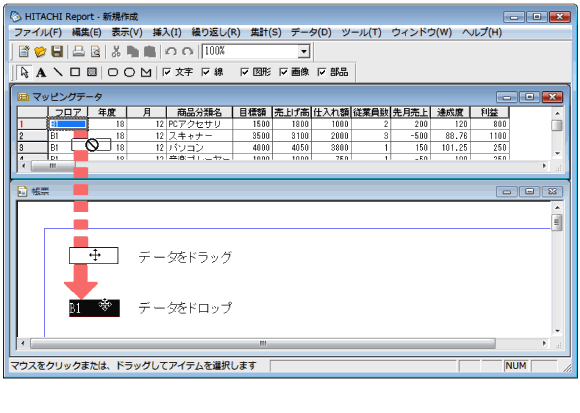Select the text tool (A)
The image size is (580, 413).
click(41, 72)
